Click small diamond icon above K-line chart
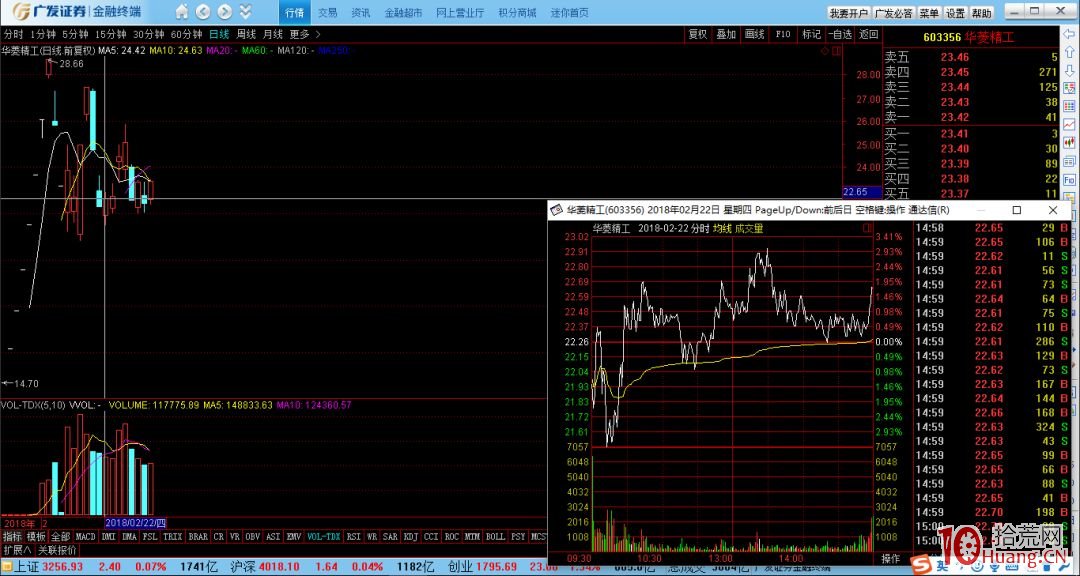 coord(824,51)
